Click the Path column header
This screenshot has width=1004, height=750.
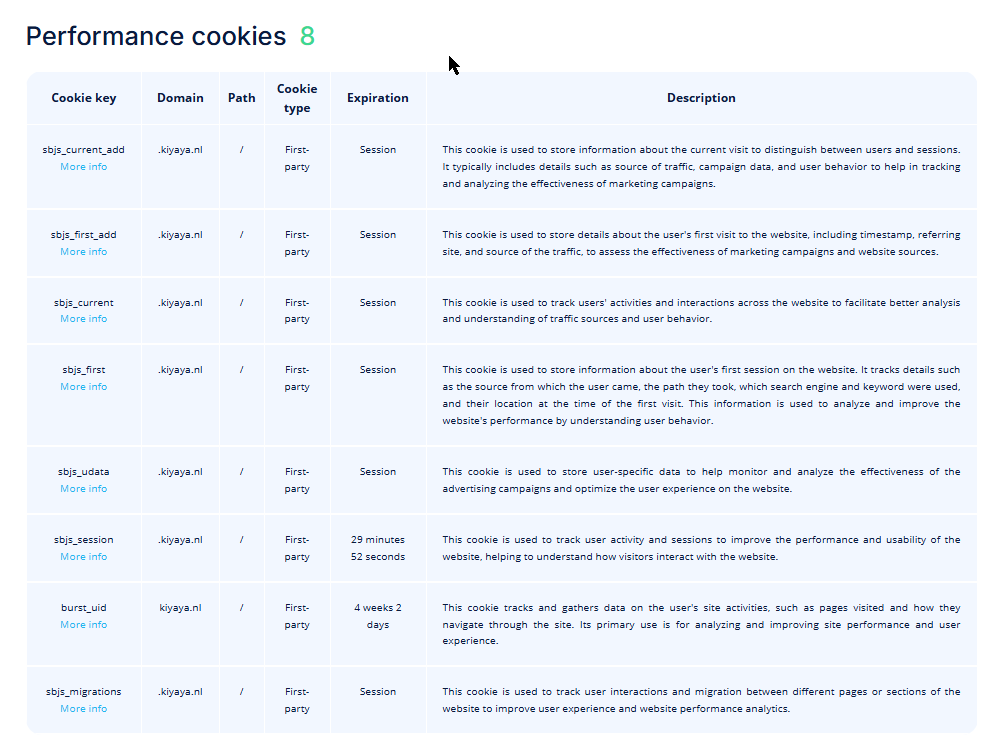pyautogui.click(x=242, y=98)
